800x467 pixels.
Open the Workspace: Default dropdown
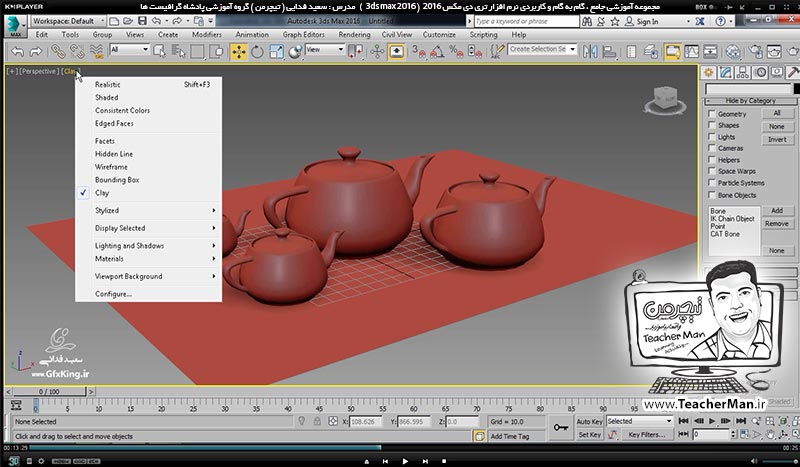coord(68,21)
